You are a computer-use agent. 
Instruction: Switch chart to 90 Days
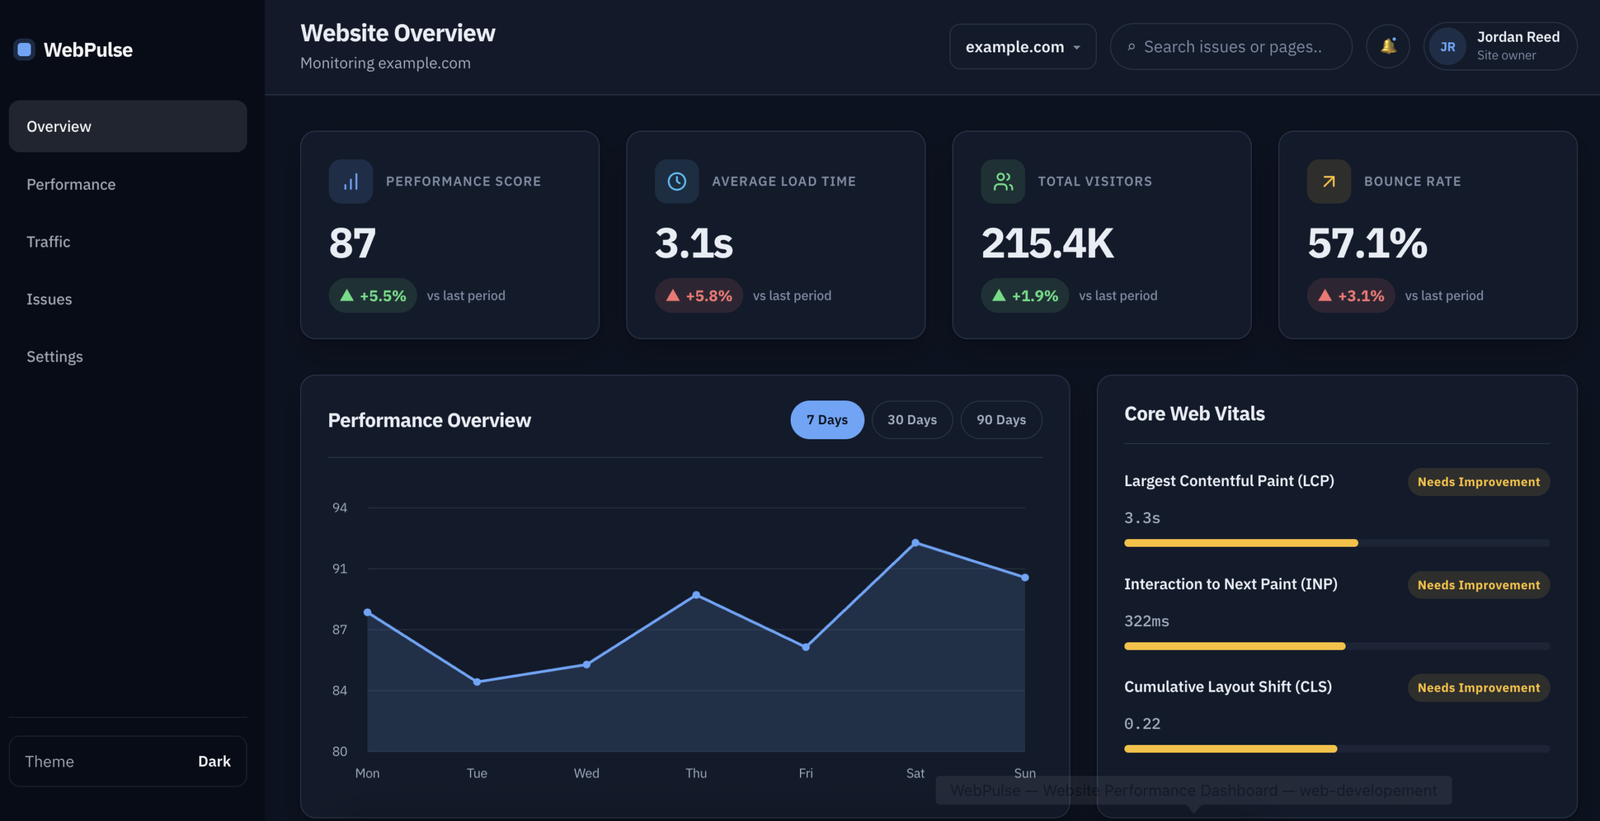tap(1001, 420)
